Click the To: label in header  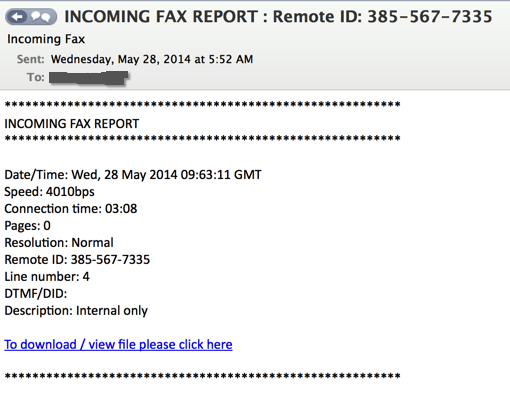pos(35,77)
